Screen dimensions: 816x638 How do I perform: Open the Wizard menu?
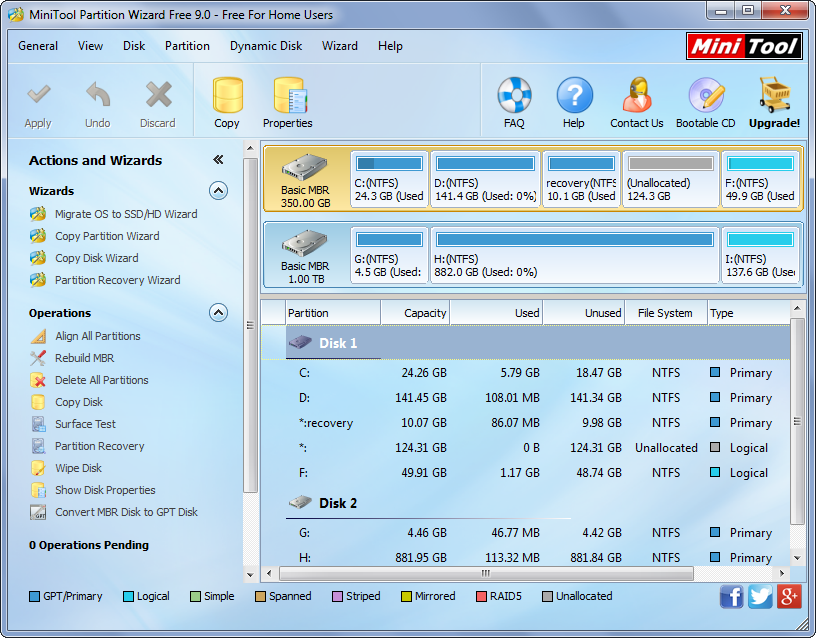tap(340, 46)
